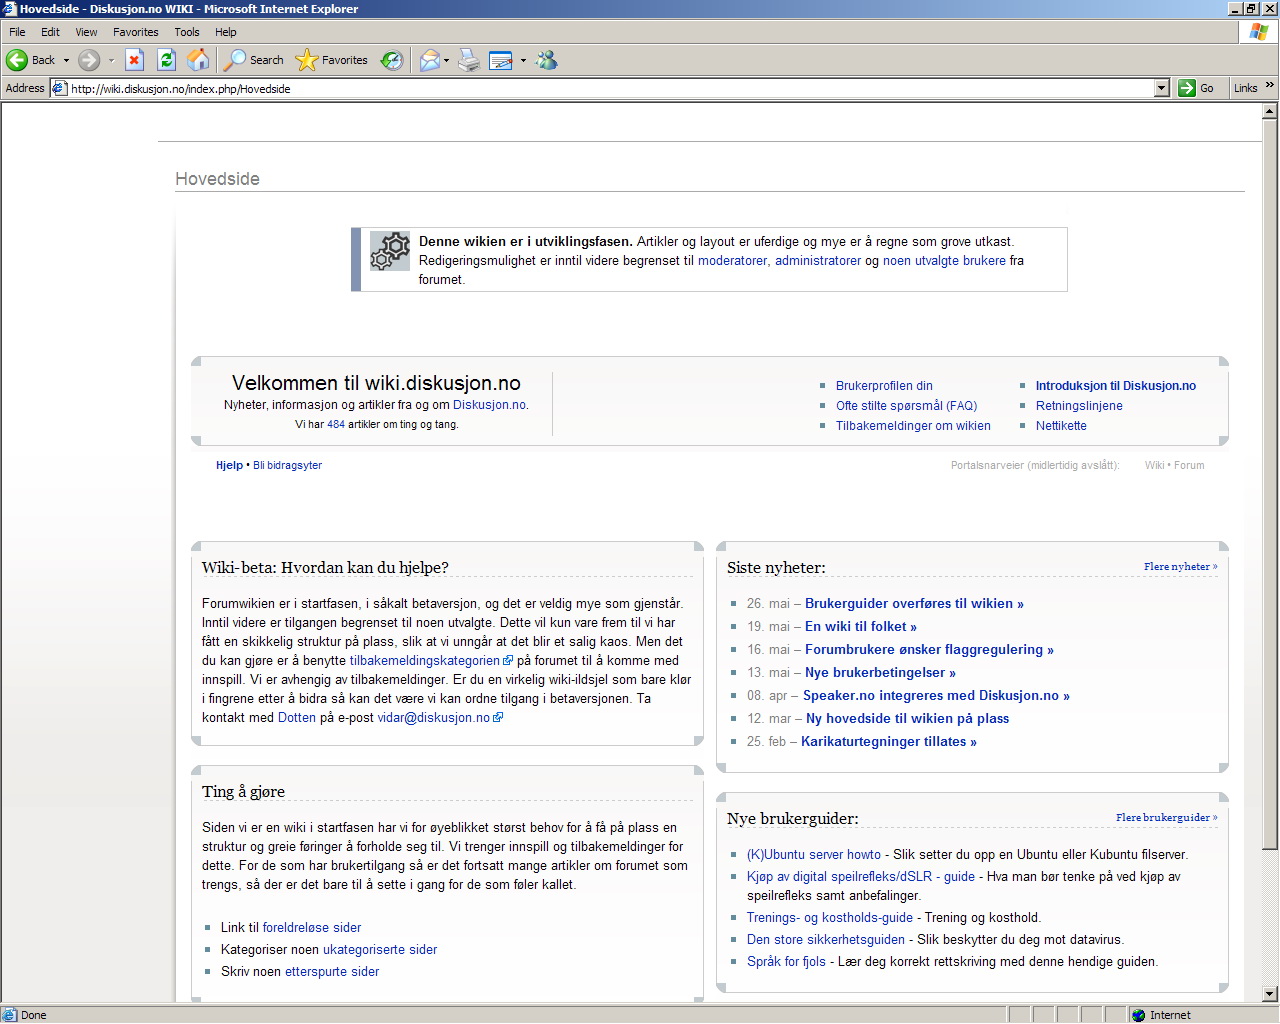Open the Språk for fjols guide
This screenshot has height=1024, width=1280.
(x=786, y=962)
